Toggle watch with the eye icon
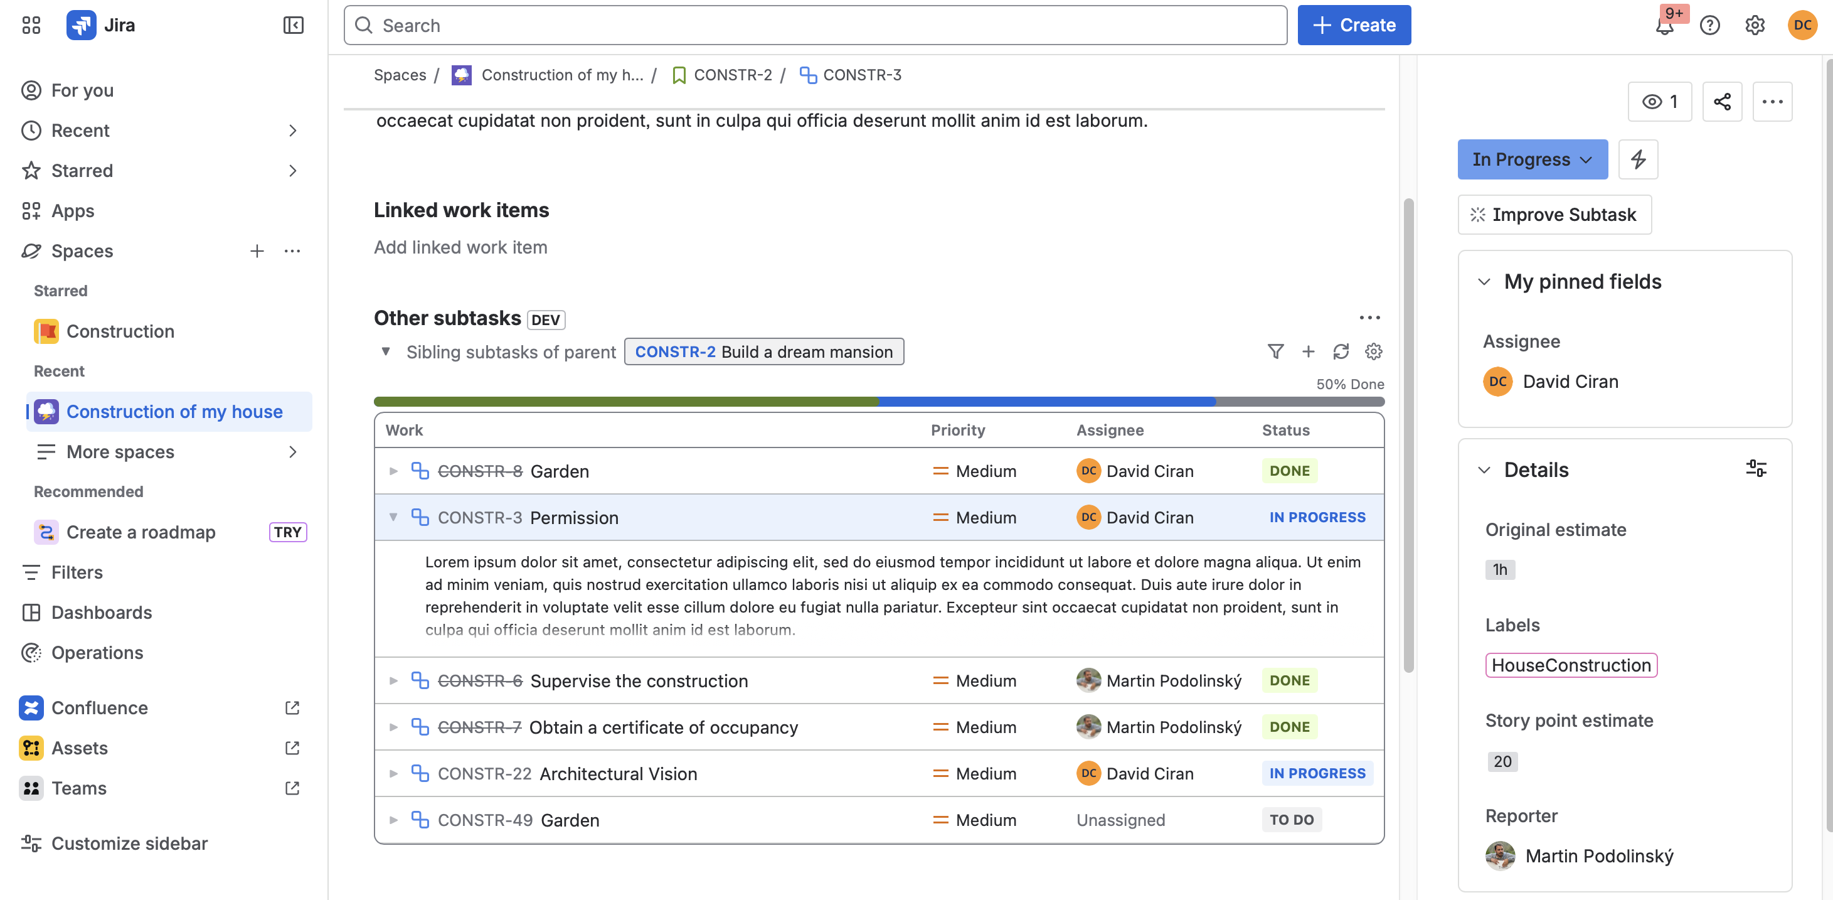The image size is (1833, 900). pos(1660,101)
